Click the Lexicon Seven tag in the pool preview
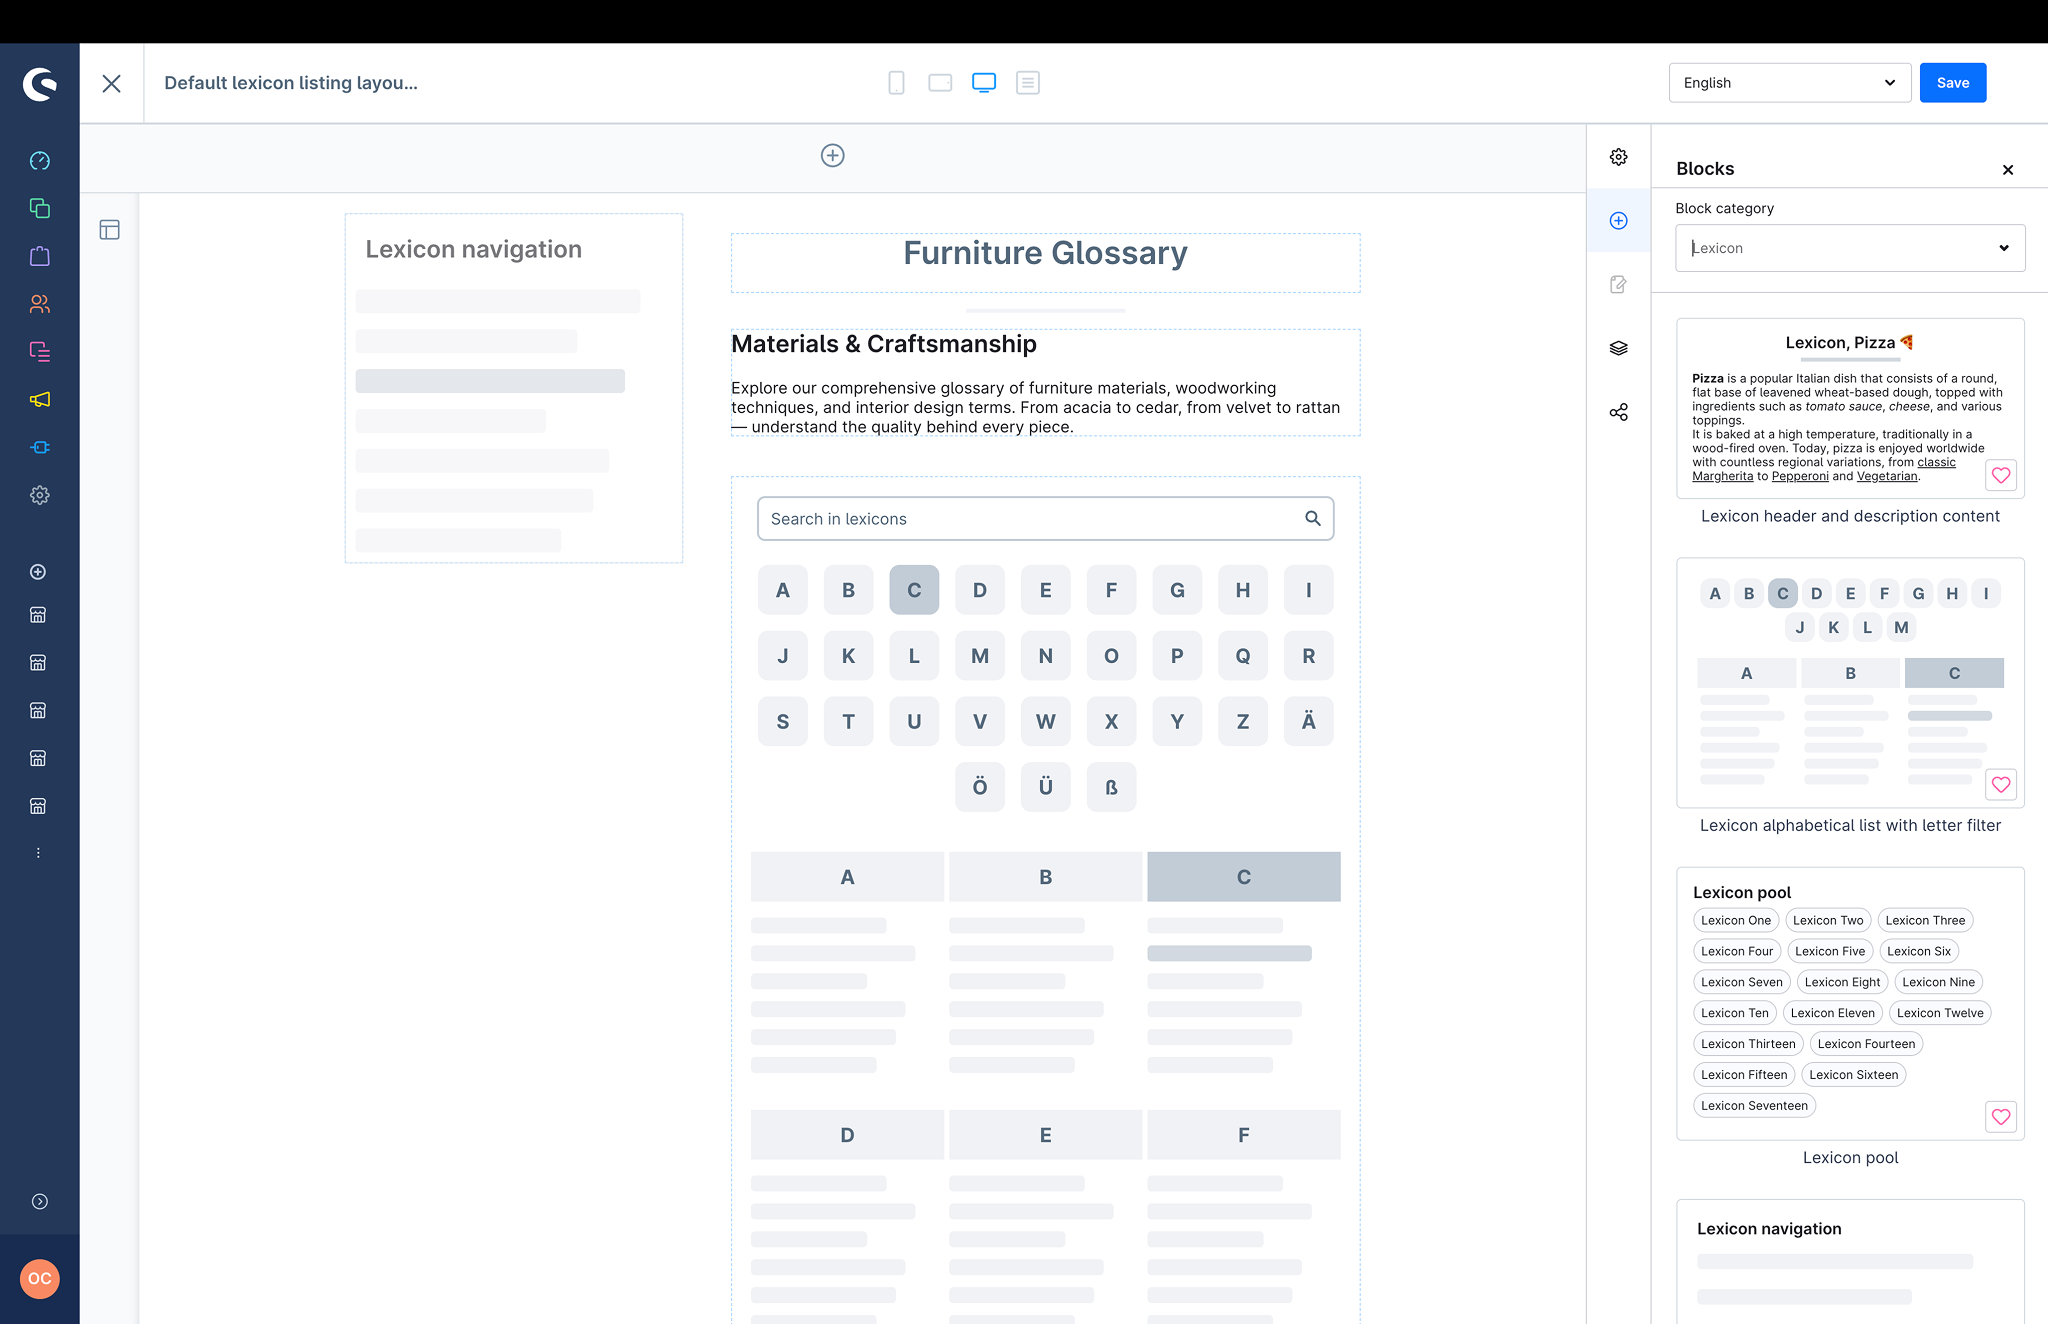Viewport: 2048px width, 1324px height. [1742, 982]
